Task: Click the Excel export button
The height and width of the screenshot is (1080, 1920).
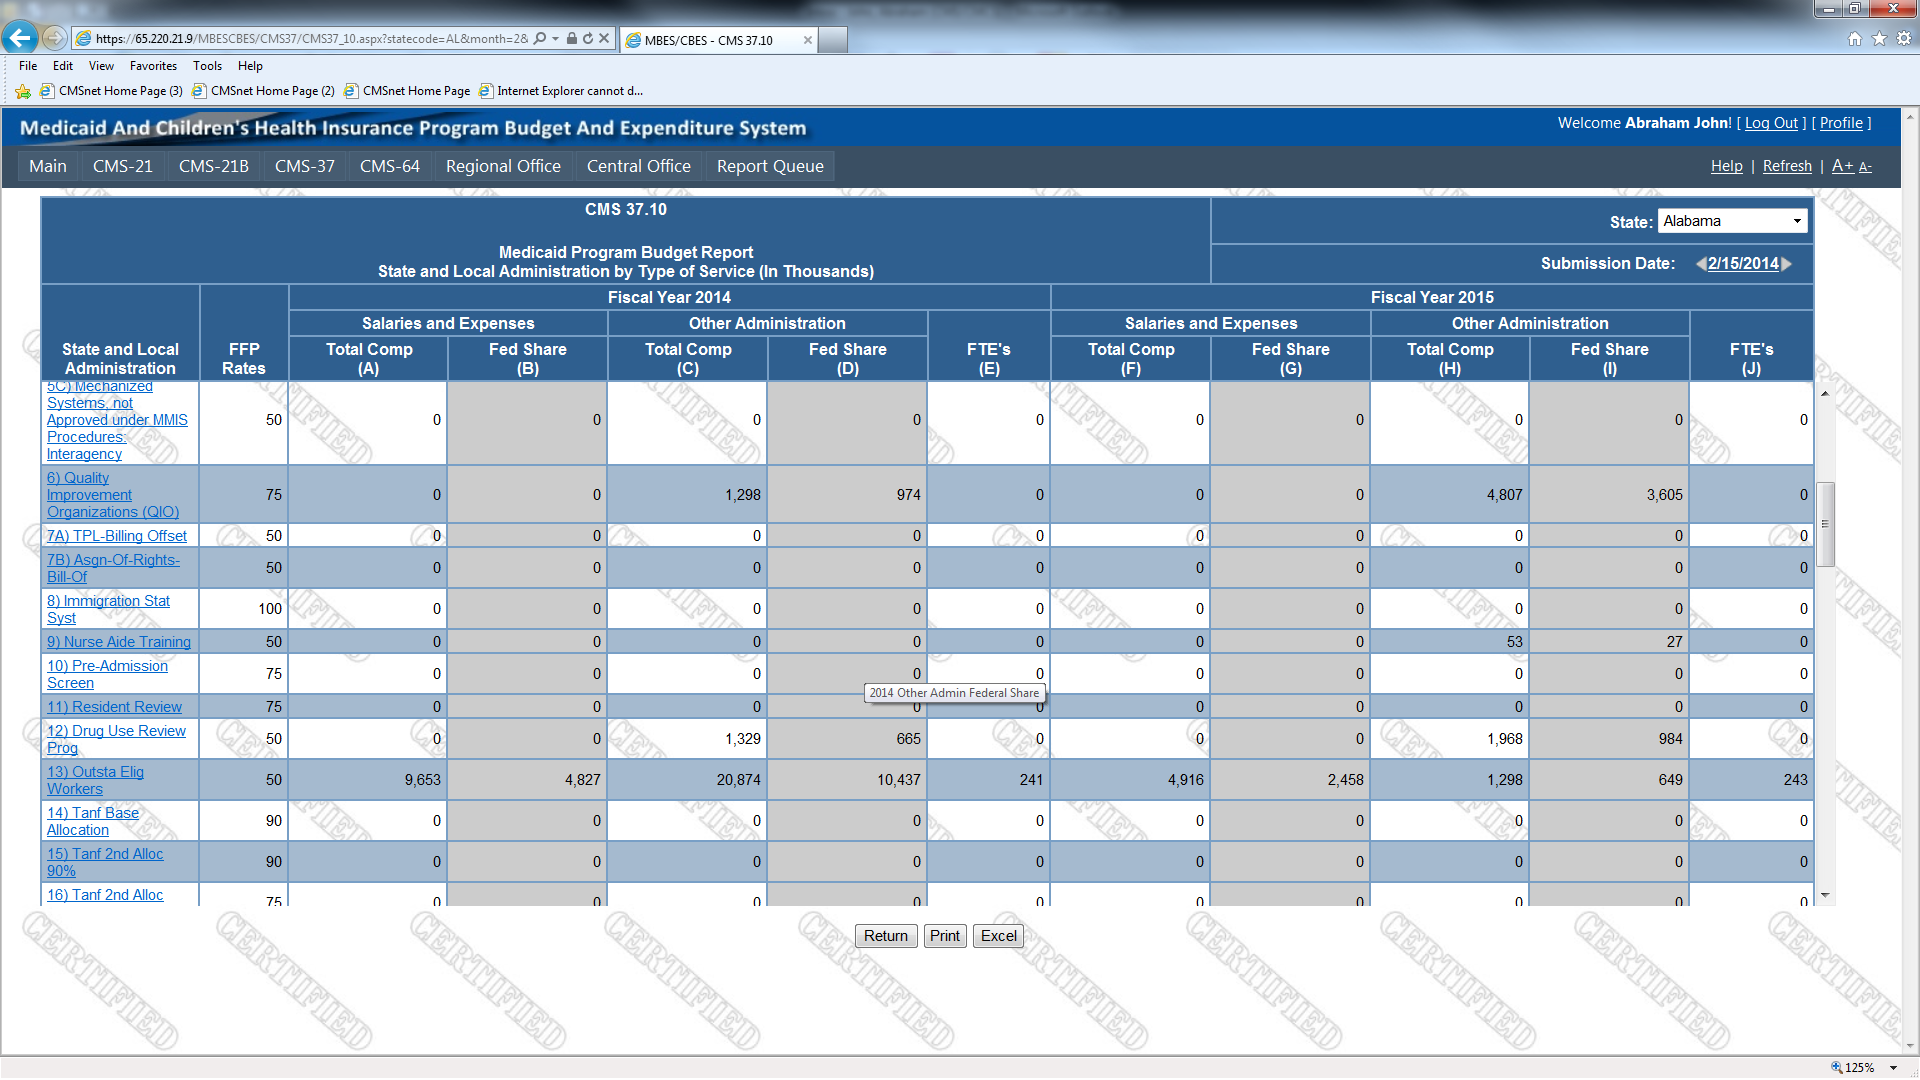Action: click(x=998, y=936)
